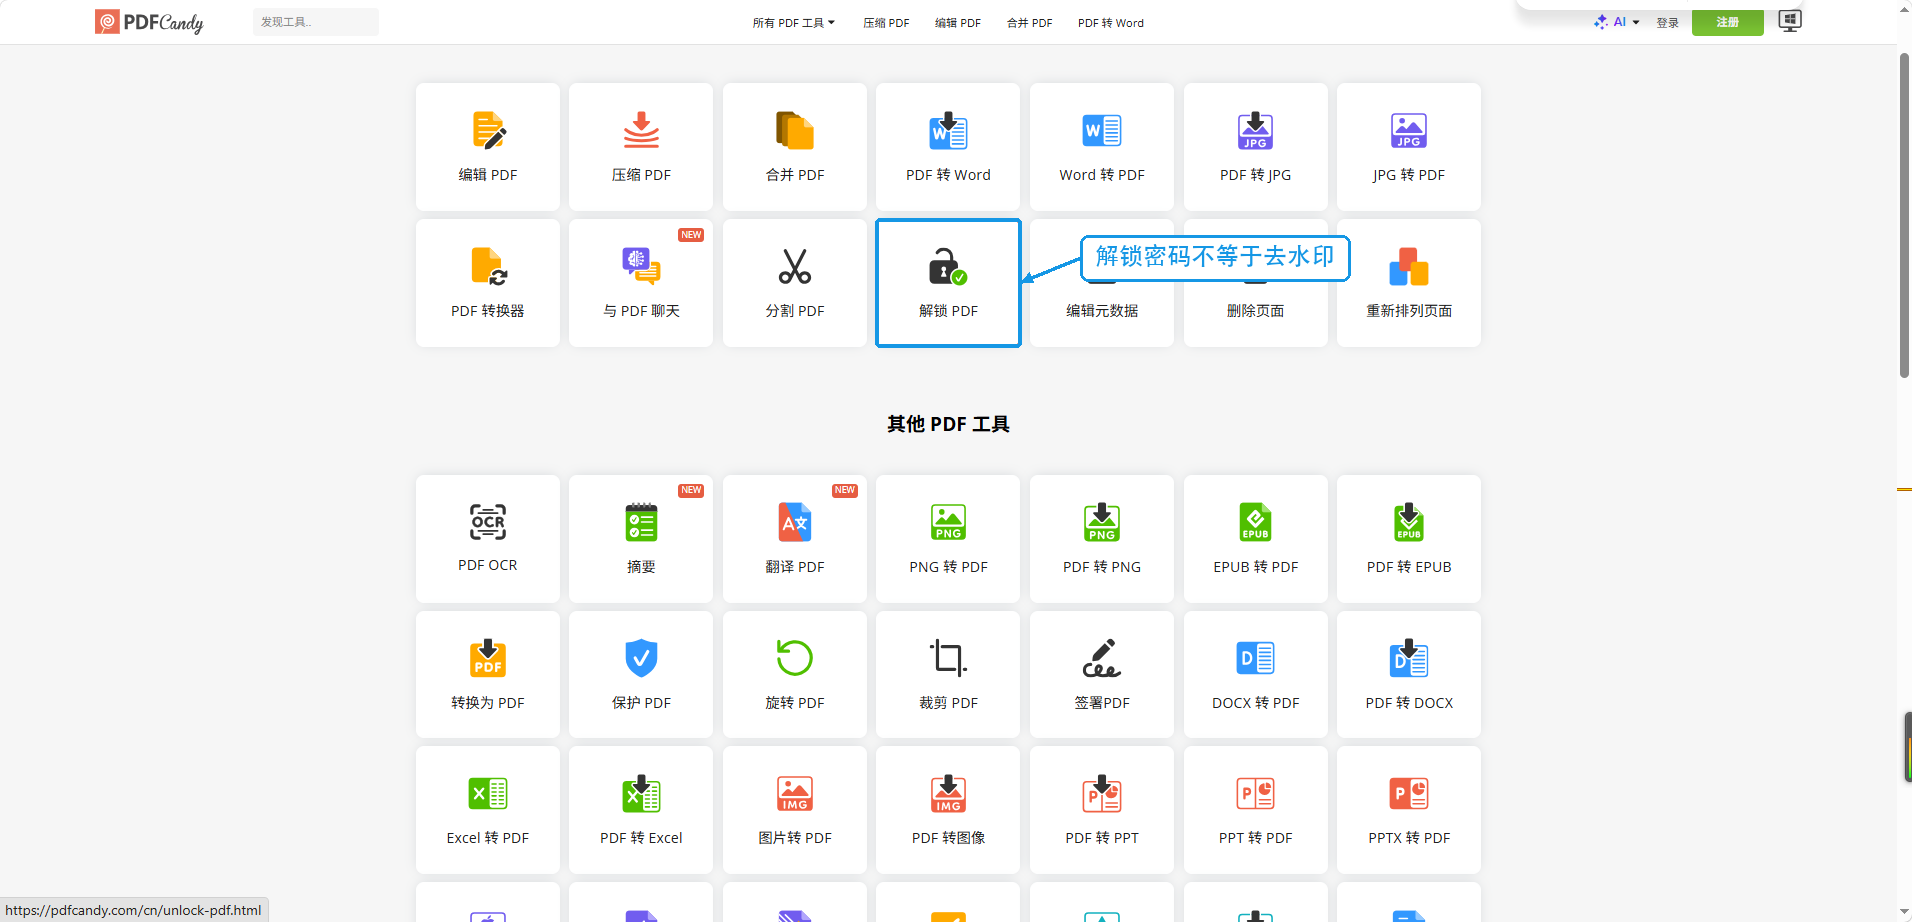1912x922 pixels.
Task: Open the PDF 转换器 tool icon
Action: (488, 267)
